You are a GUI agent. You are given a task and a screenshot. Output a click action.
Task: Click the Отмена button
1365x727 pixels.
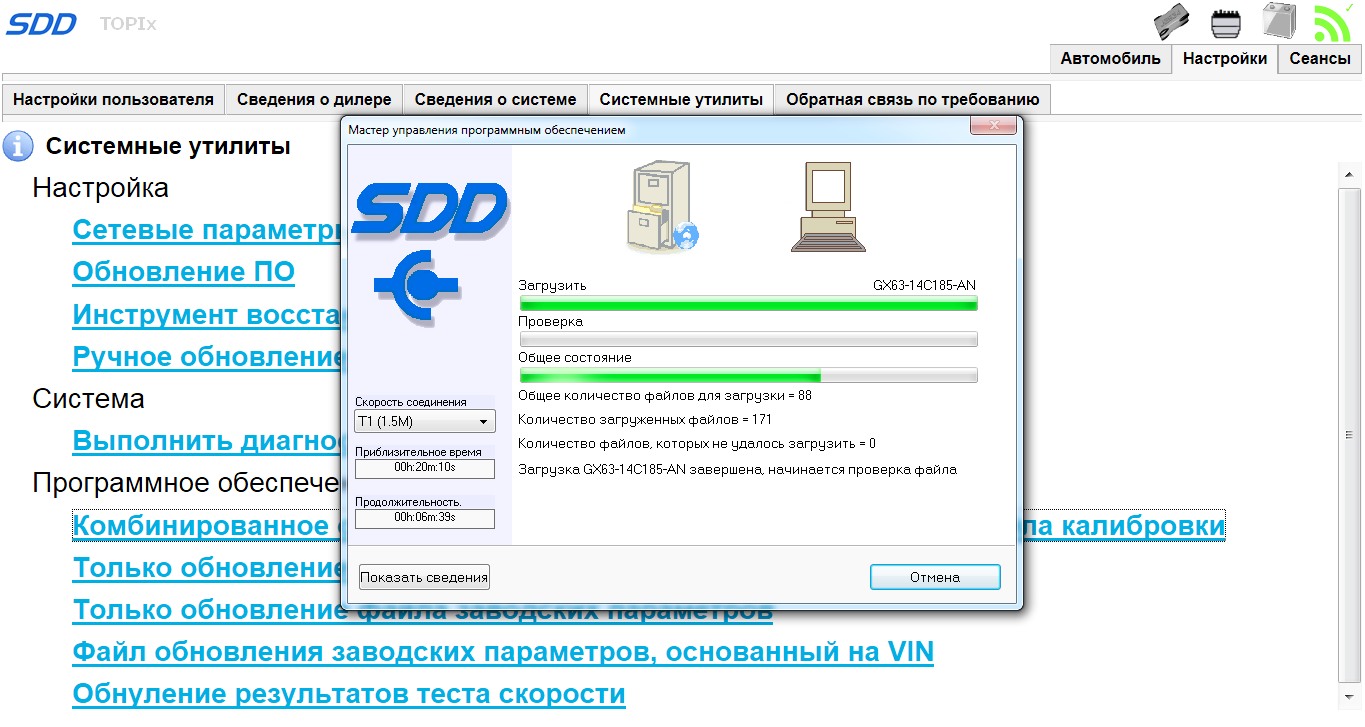[x=935, y=577]
